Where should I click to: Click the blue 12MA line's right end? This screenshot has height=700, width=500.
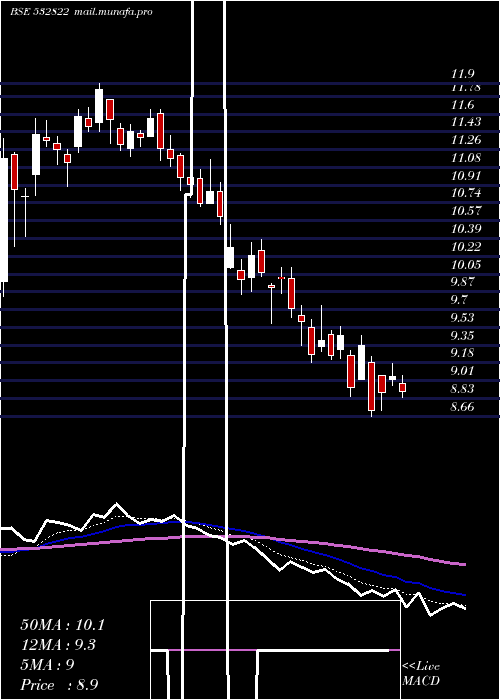tap(464, 595)
